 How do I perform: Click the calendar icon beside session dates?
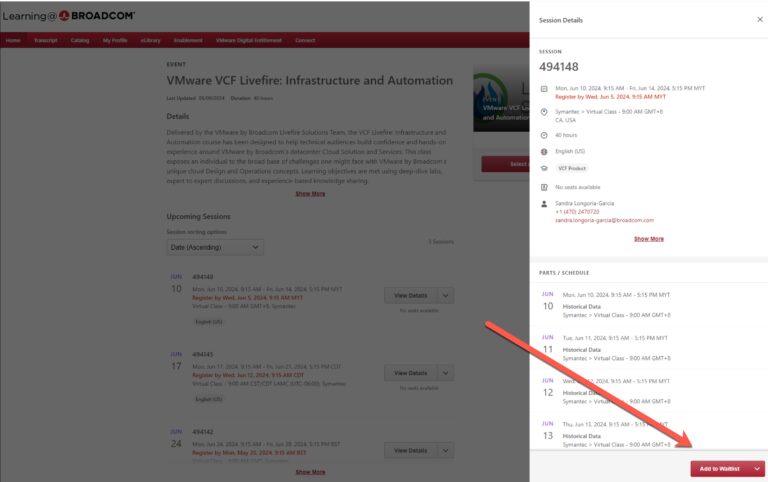[x=544, y=89]
